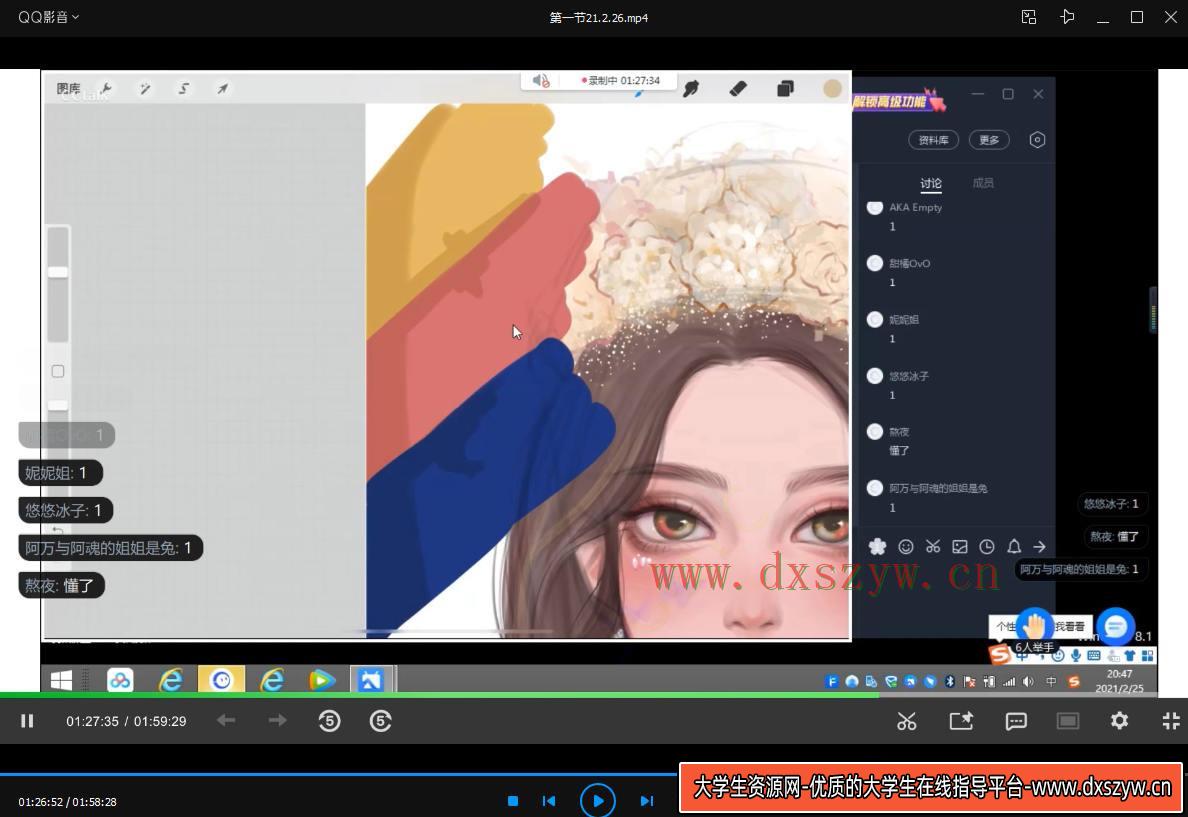Click the Sogou input S icon in tray
Image resolution: width=1188 pixels, height=817 pixels.
(x=1073, y=681)
